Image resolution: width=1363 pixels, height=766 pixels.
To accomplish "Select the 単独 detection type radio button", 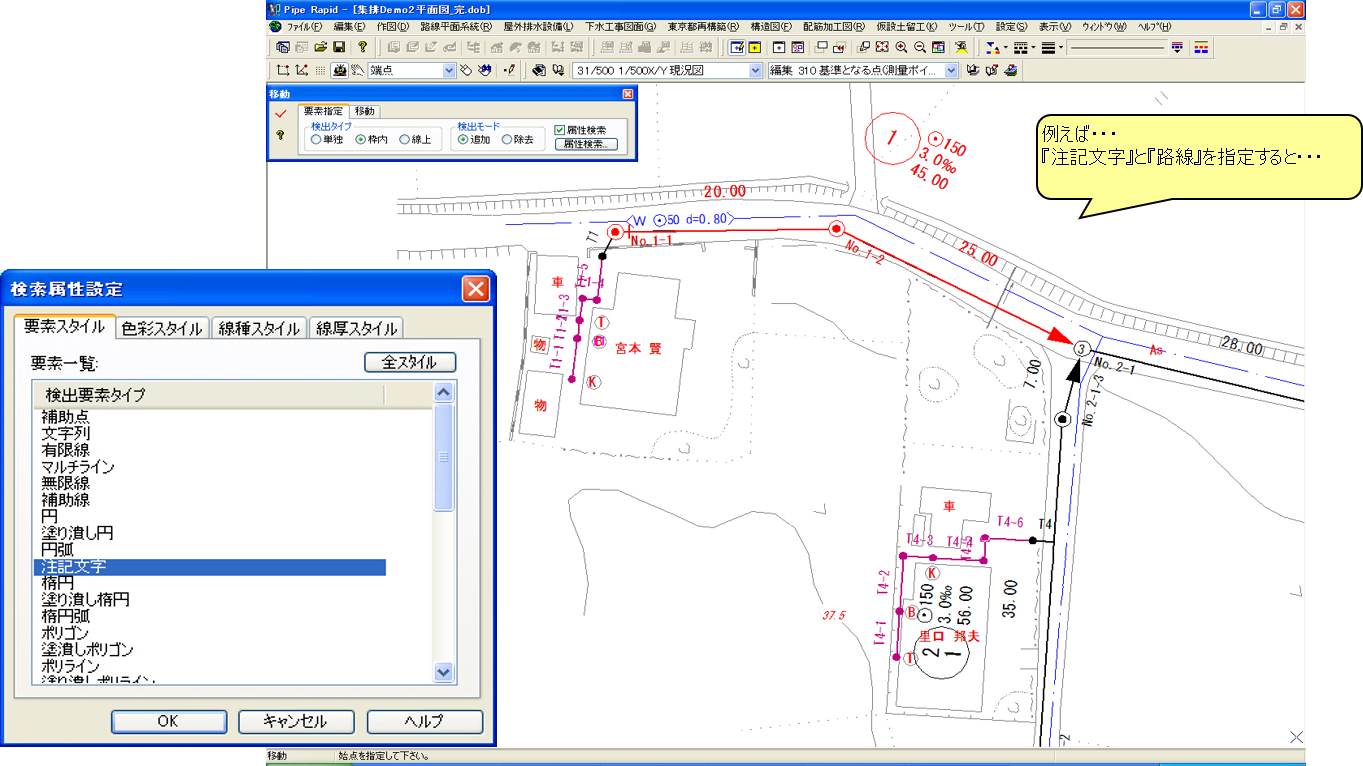I will (x=316, y=140).
